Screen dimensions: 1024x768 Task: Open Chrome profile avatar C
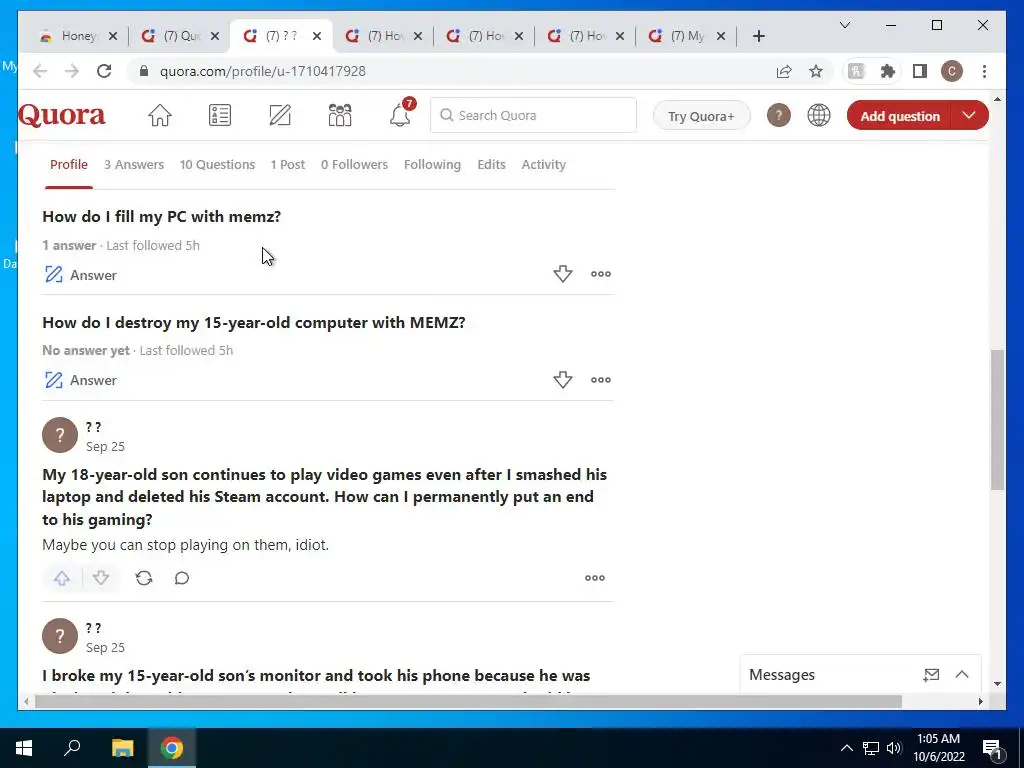(x=952, y=71)
